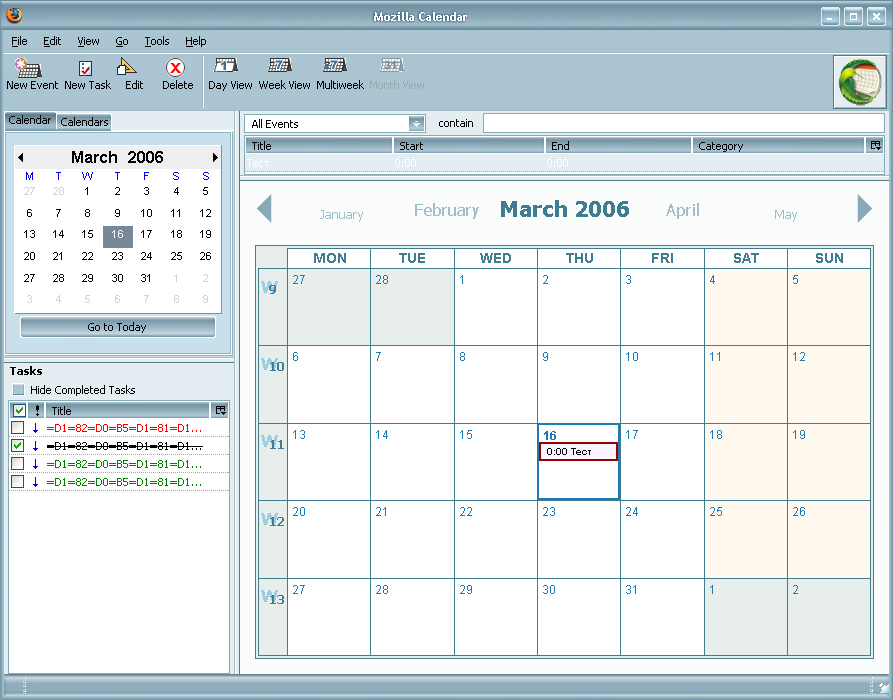The height and width of the screenshot is (700, 893).
Task: Jump to February in the month header
Action: click(446, 210)
